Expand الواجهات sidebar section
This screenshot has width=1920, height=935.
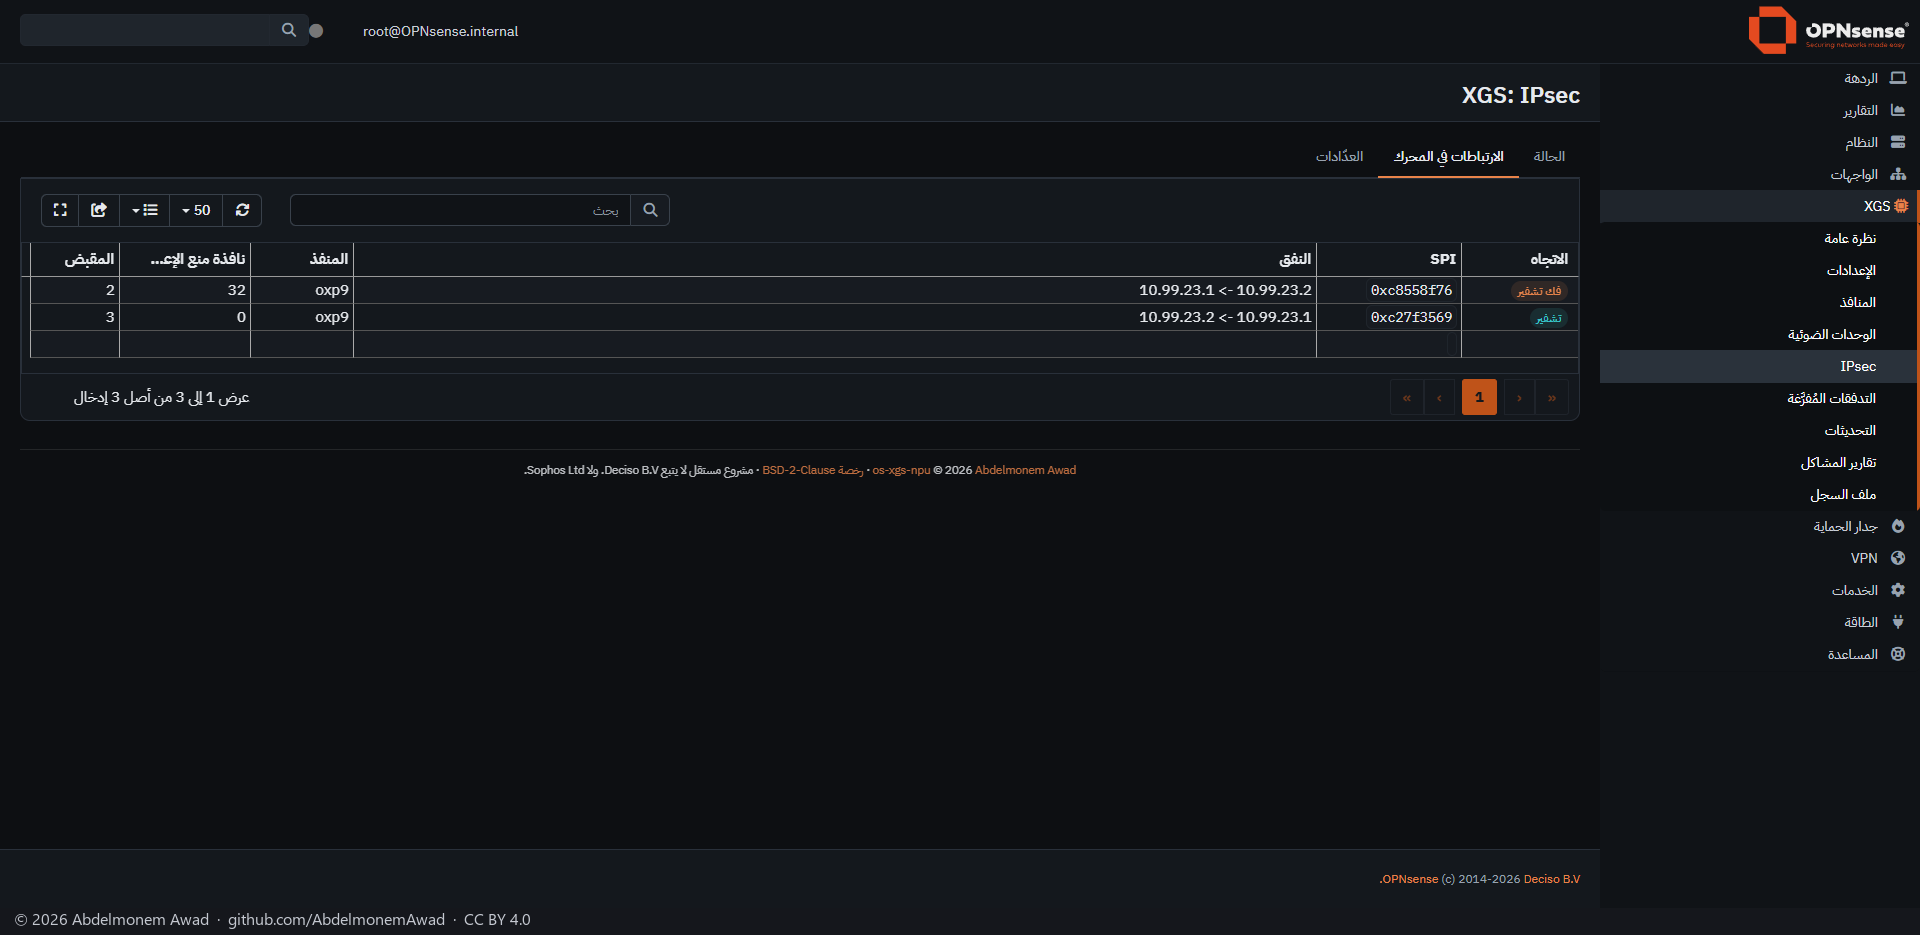tap(1760, 174)
